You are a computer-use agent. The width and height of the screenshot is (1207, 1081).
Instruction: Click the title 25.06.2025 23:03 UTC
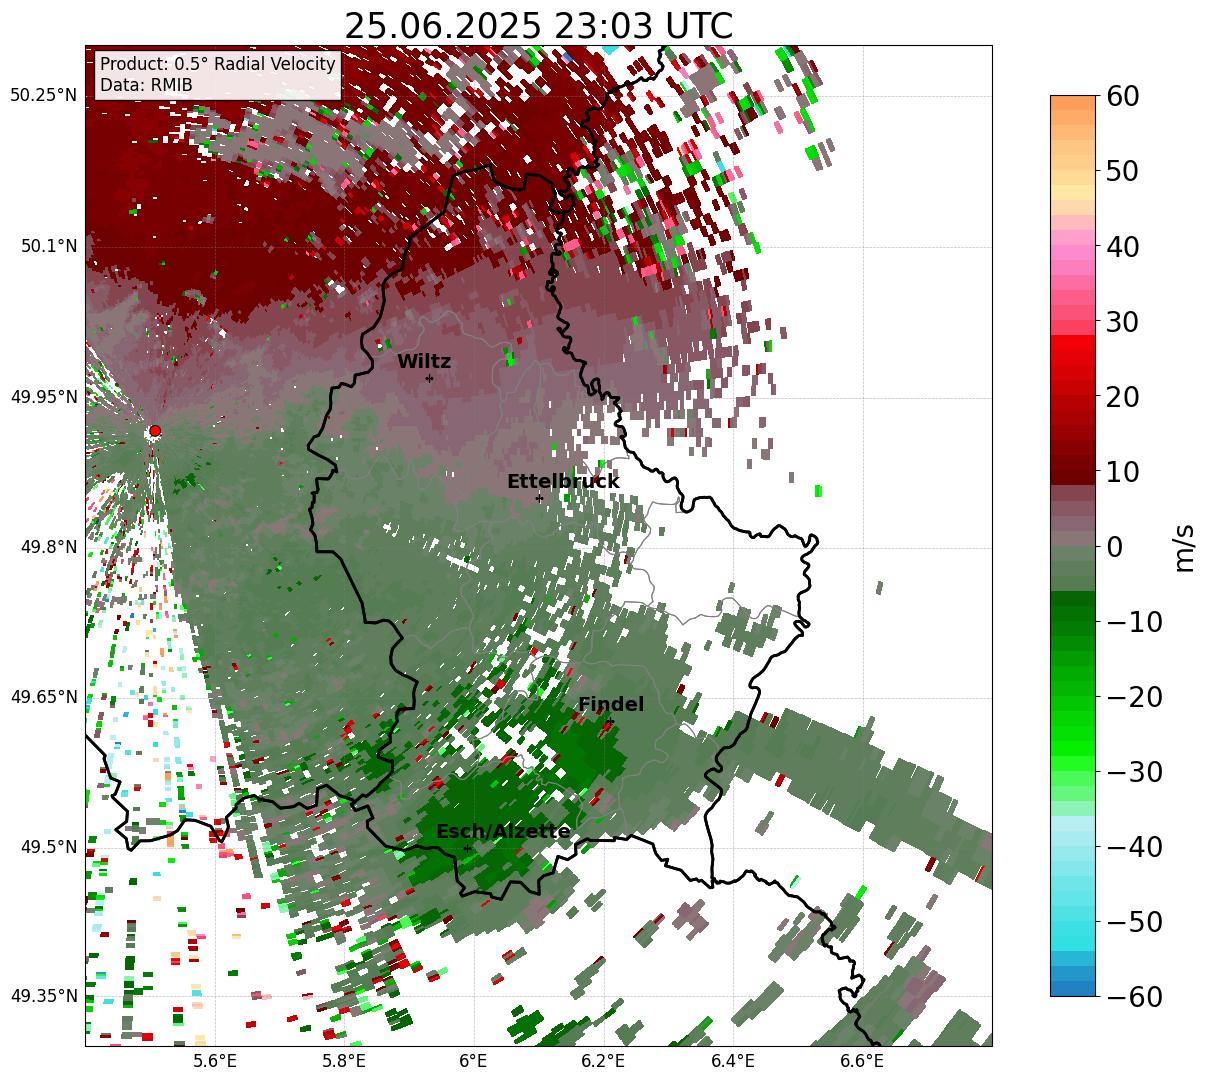coord(538,26)
